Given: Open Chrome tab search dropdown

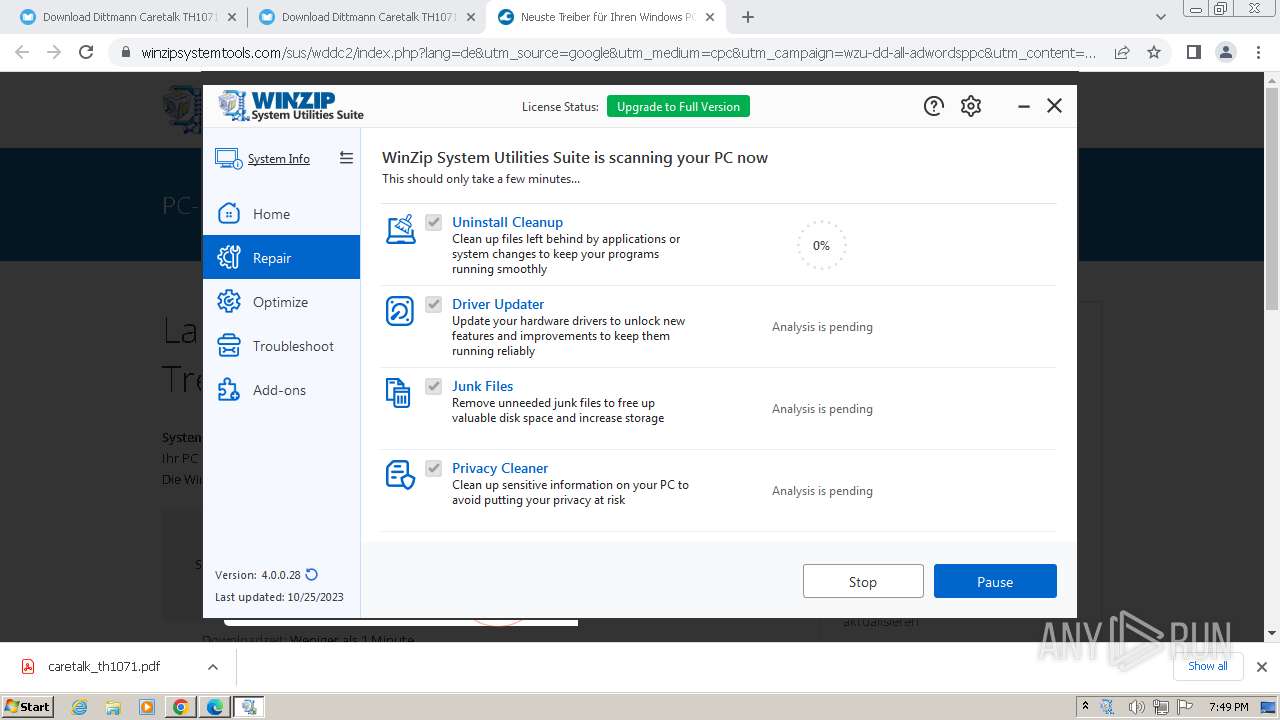Looking at the screenshot, I should [1161, 17].
